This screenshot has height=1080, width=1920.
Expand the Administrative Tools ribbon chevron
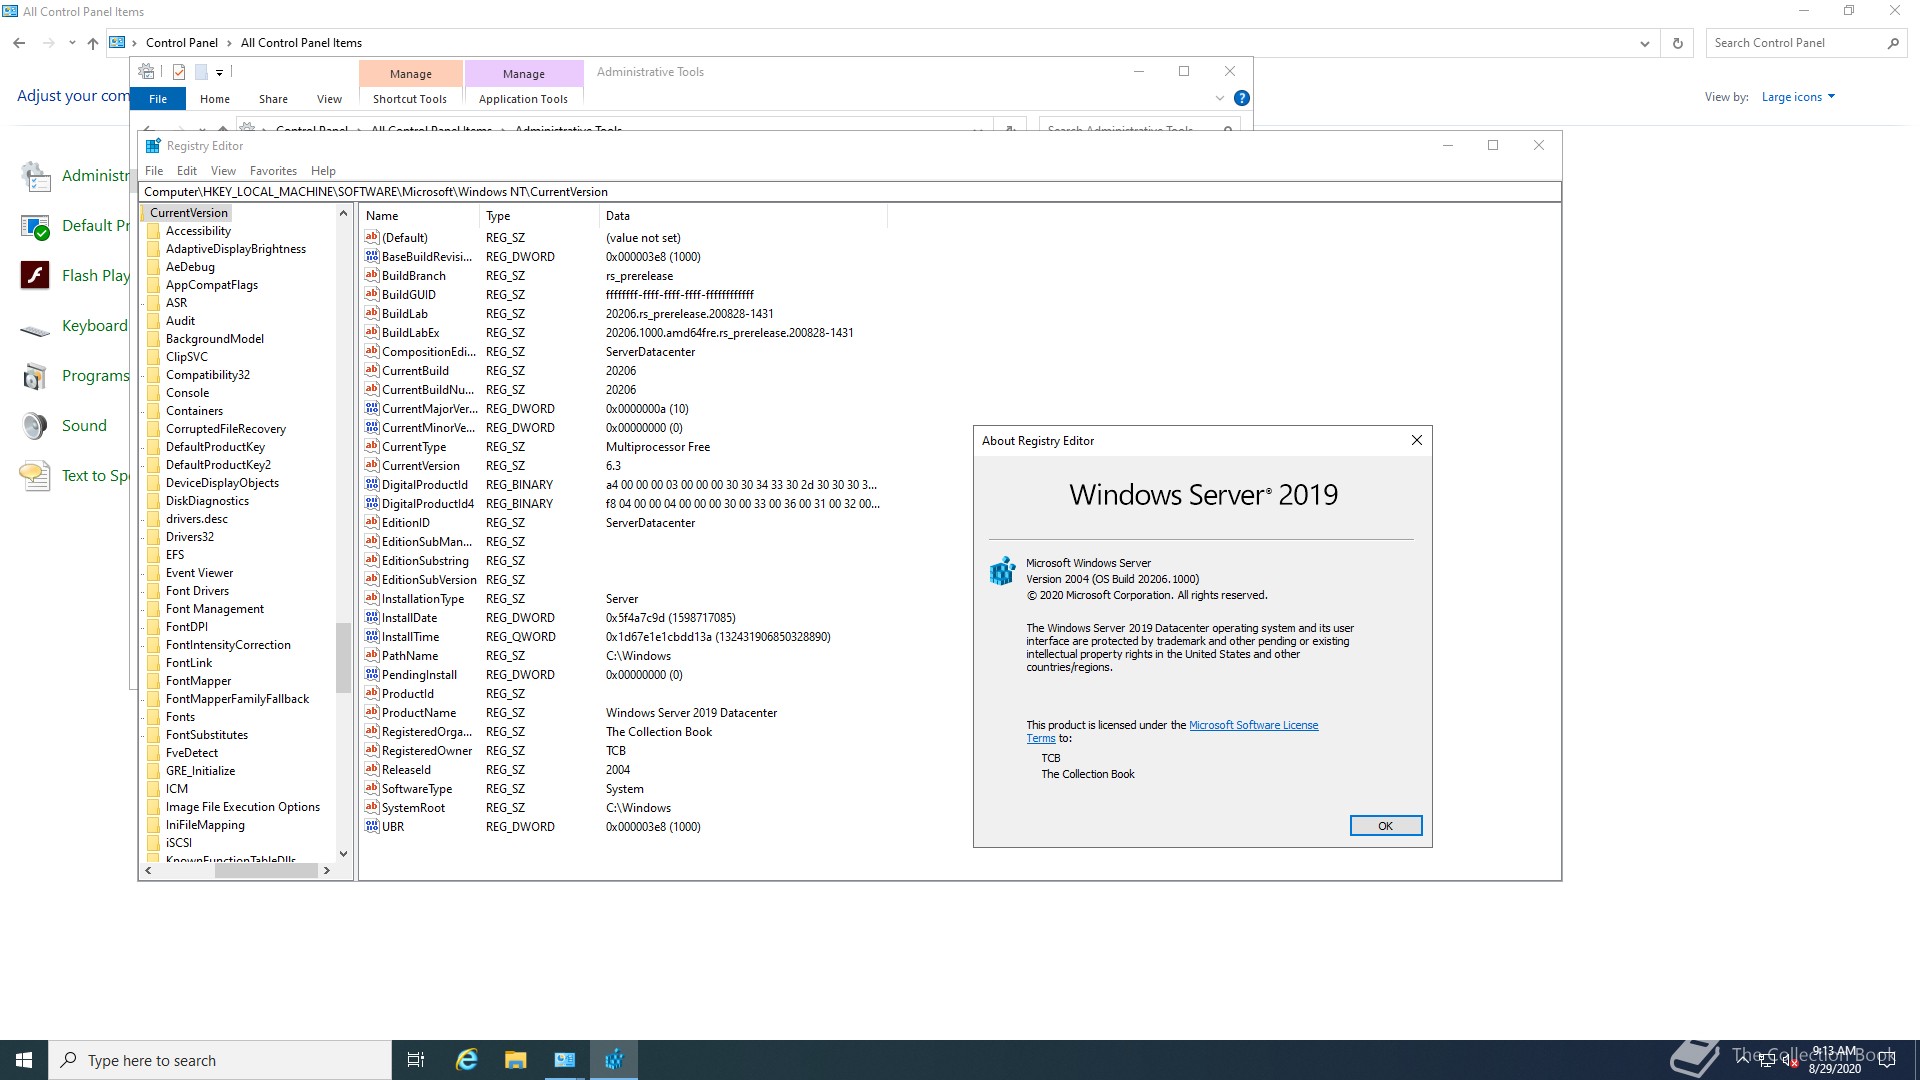click(x=1219, y=98)
